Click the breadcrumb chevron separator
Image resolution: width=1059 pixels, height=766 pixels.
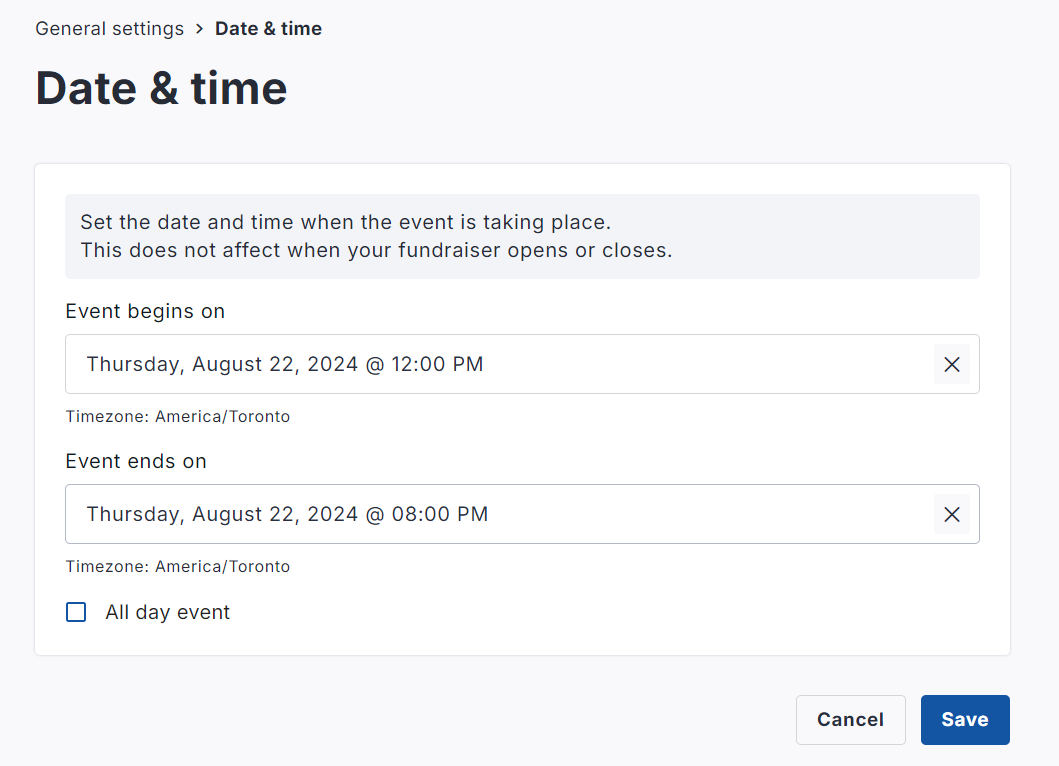[x=200, y=28]
